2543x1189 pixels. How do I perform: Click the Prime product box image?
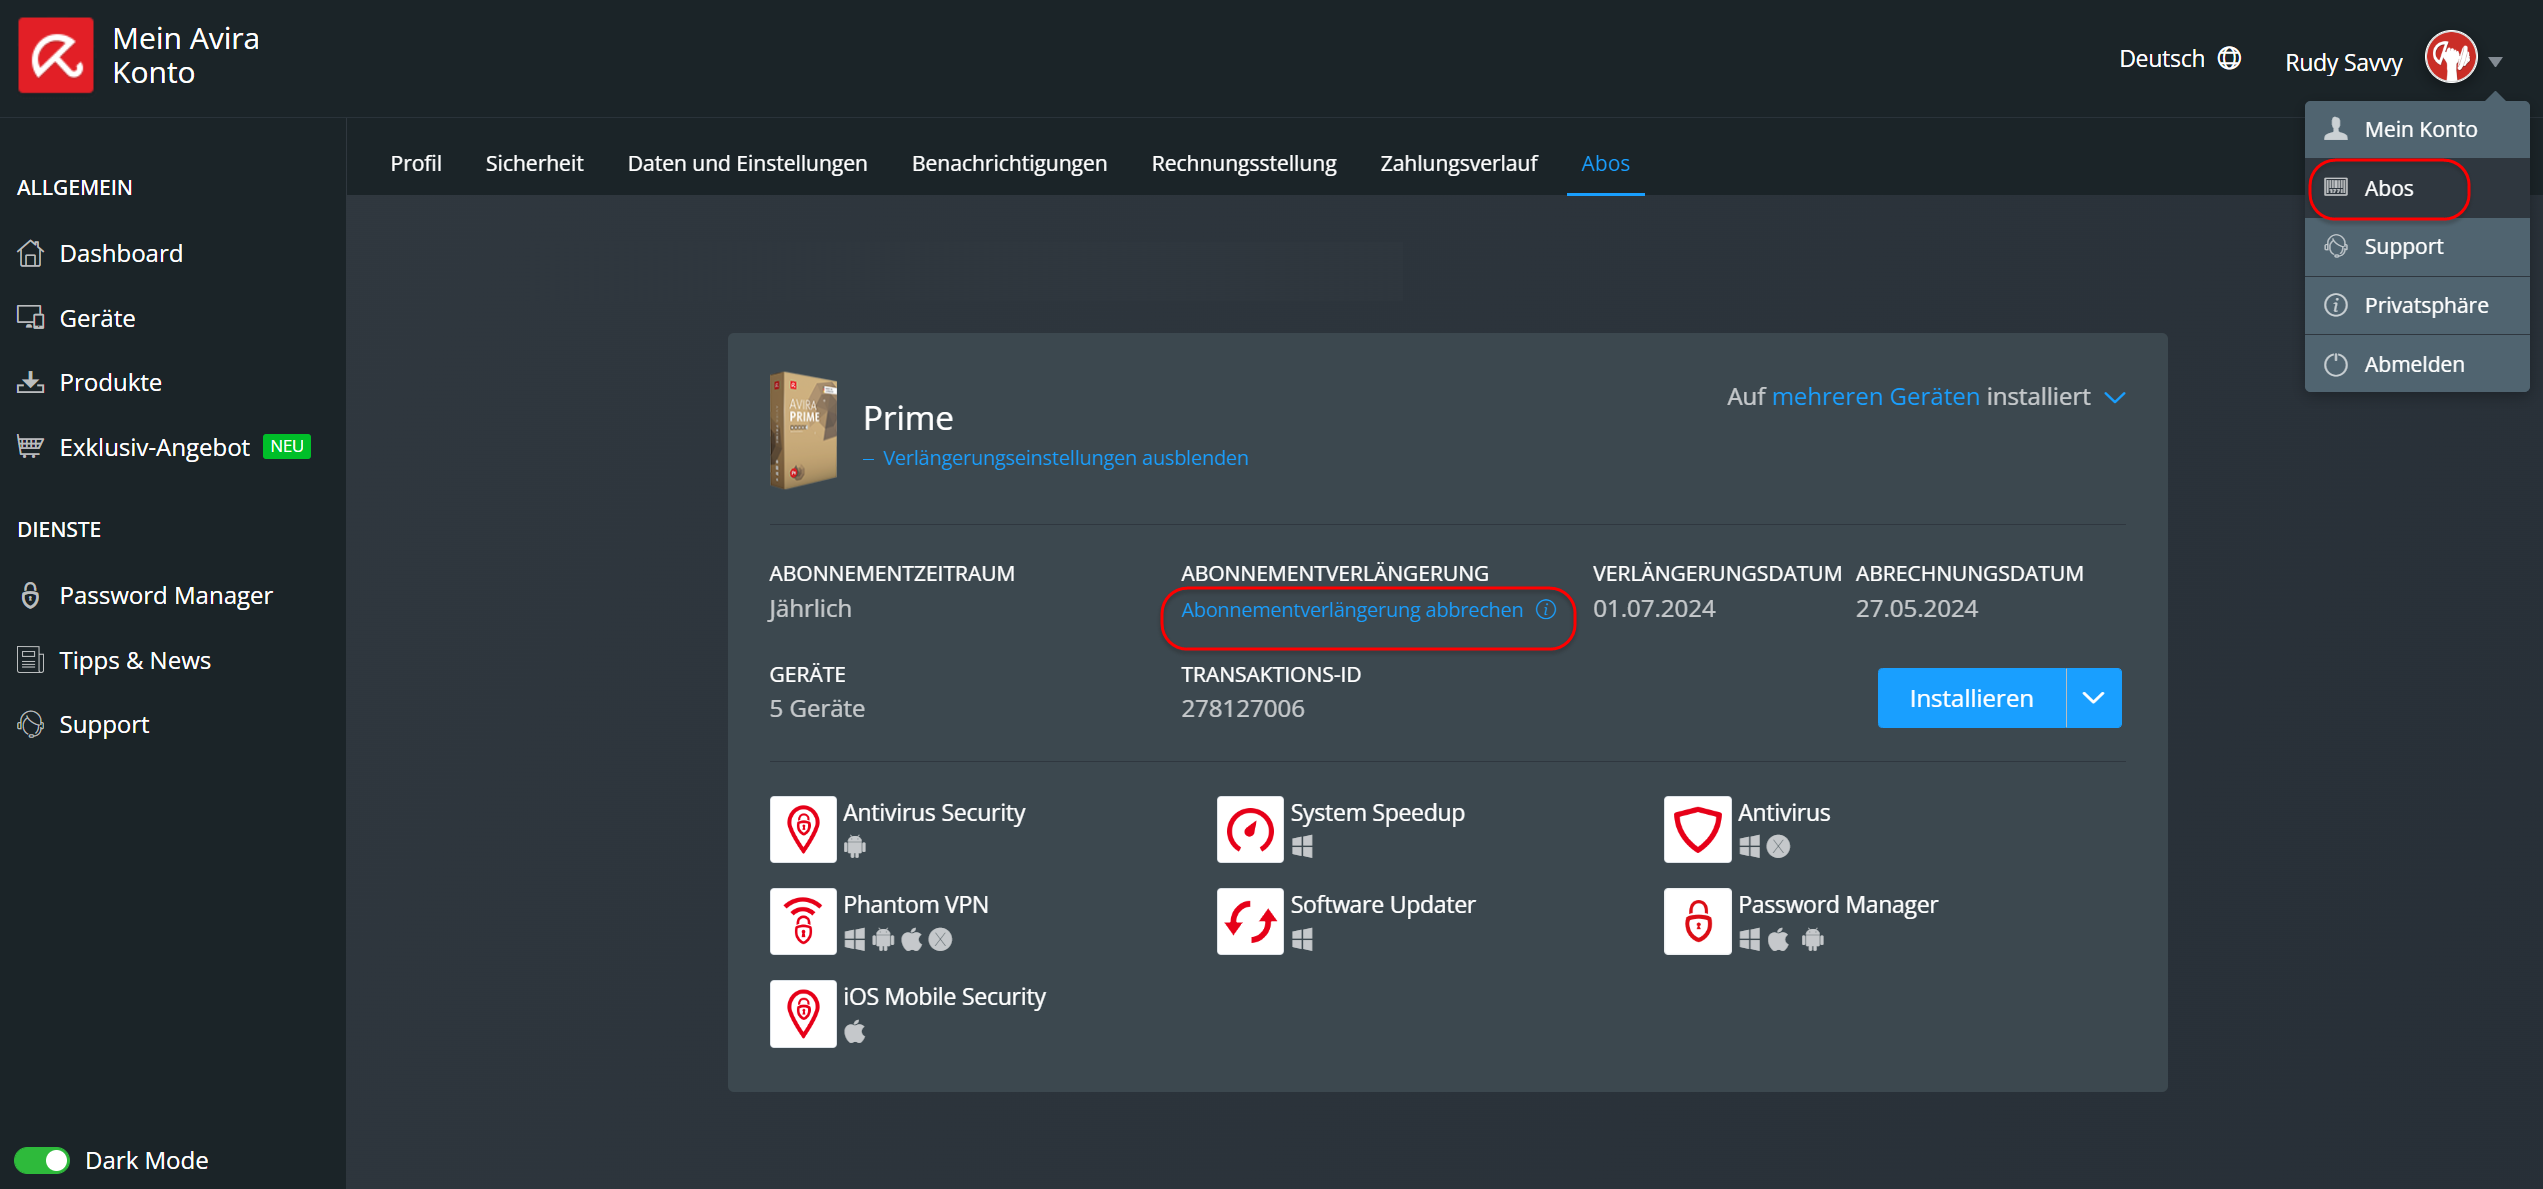point(803,430)
